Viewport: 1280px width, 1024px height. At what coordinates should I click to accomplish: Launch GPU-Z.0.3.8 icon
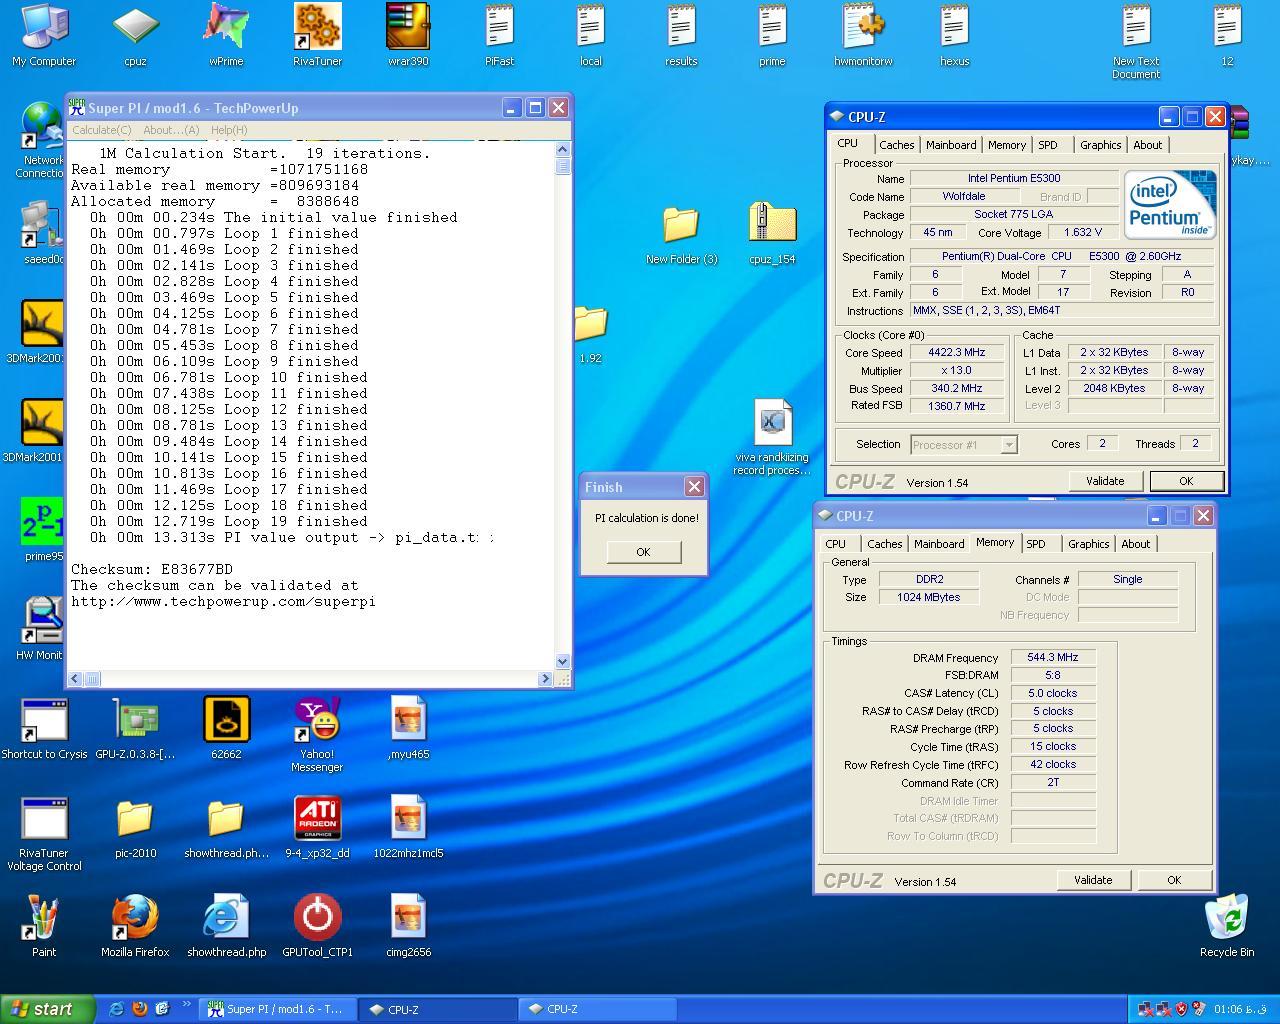[x=135, y=728]
